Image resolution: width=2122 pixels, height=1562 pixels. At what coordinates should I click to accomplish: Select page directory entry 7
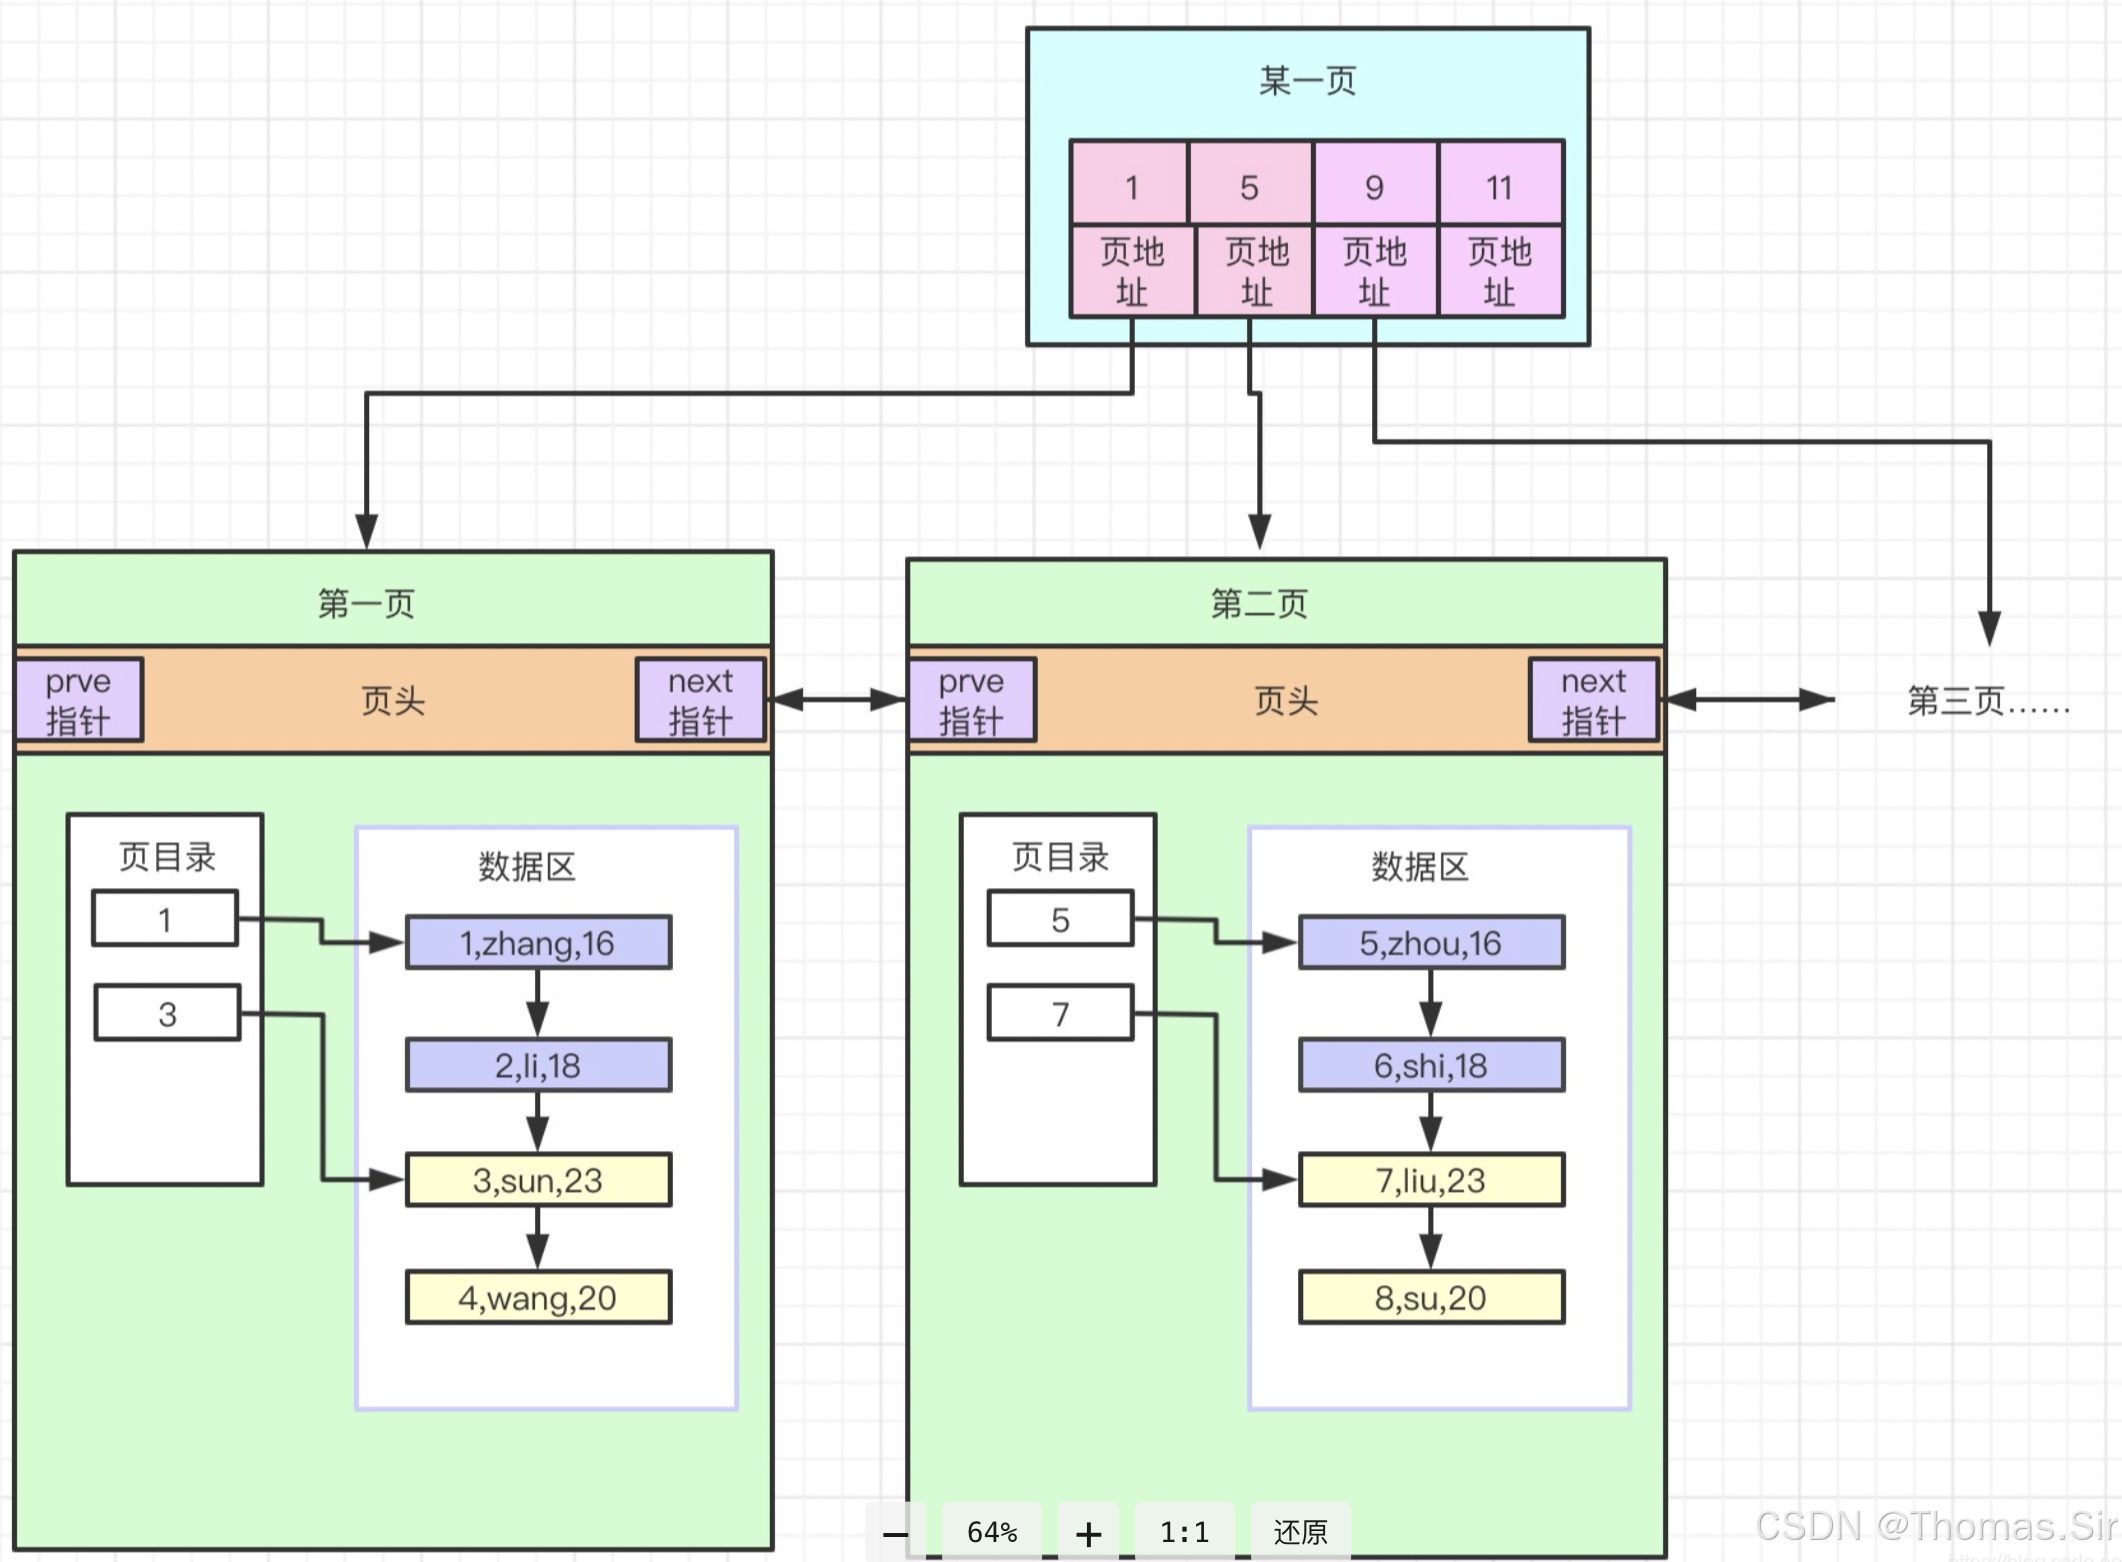click(1060, 1014)
